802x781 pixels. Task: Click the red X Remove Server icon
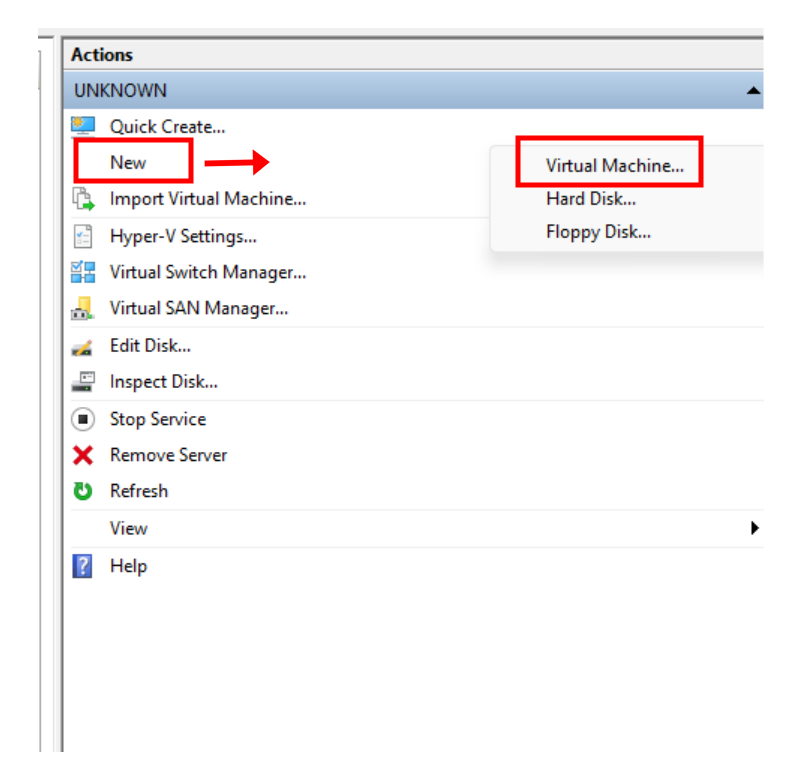83,455
